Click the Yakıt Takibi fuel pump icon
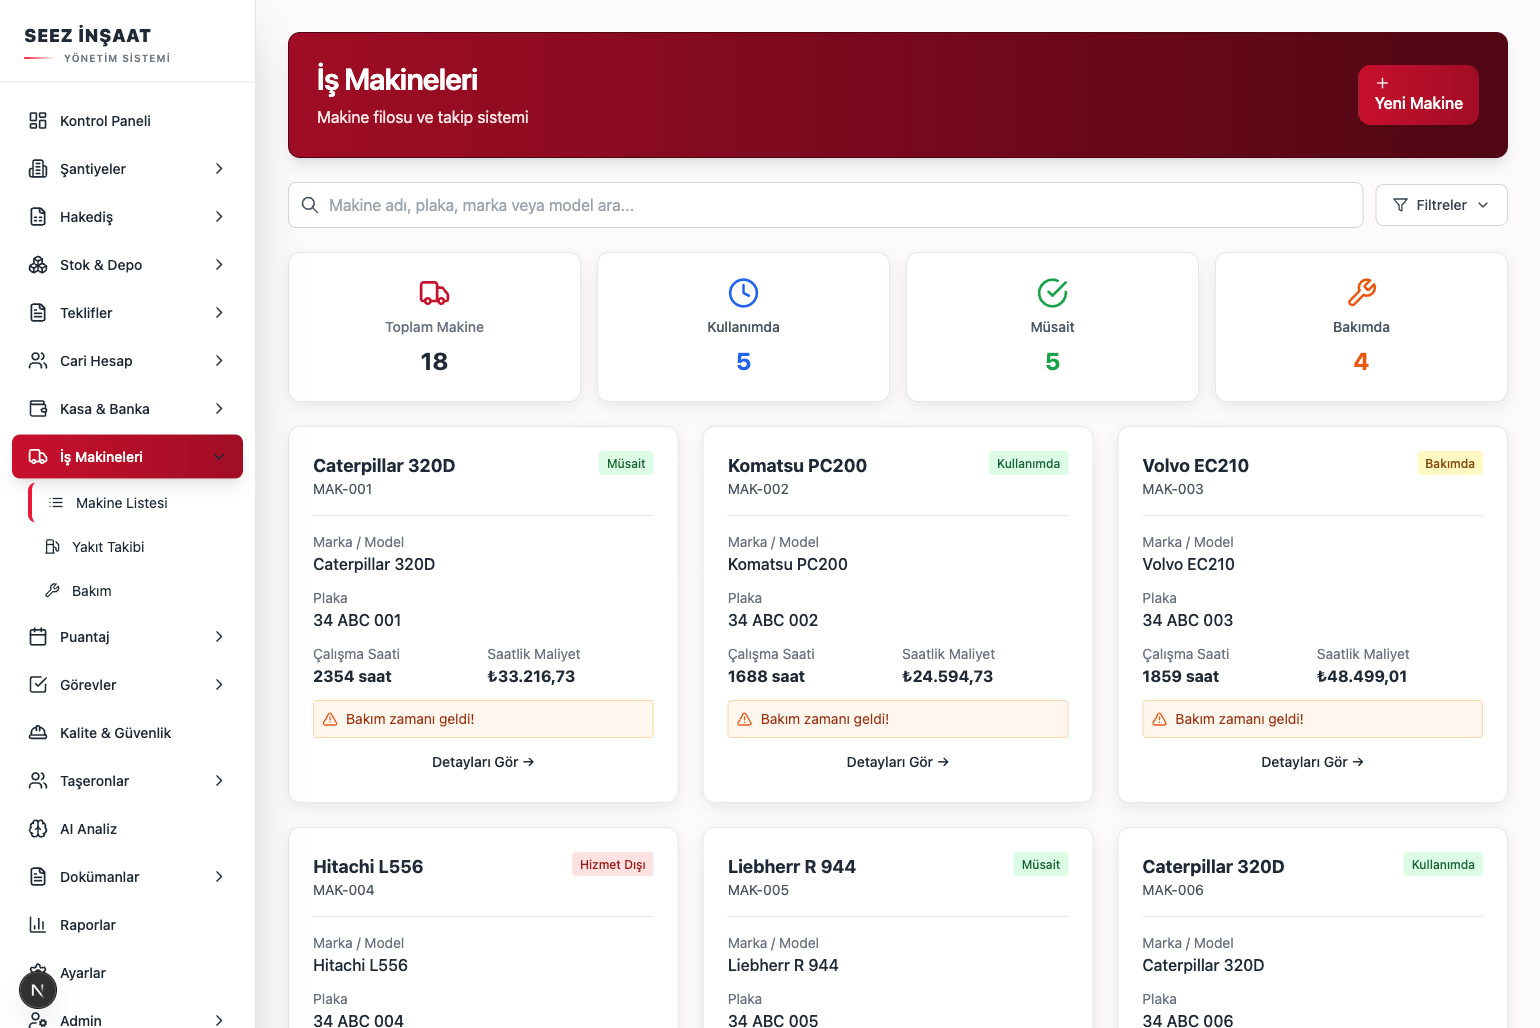This screenshot has width=1540, height=1028. (53, 547)
